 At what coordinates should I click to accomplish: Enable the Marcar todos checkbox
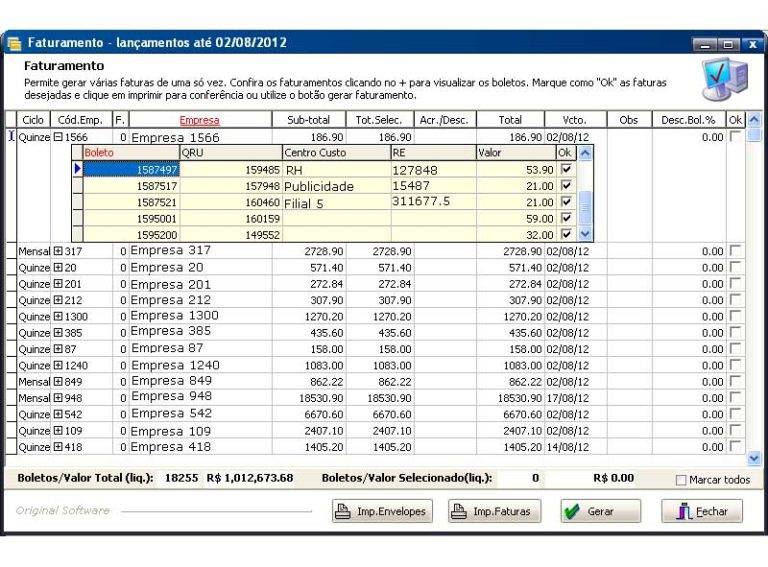(681, 480)
